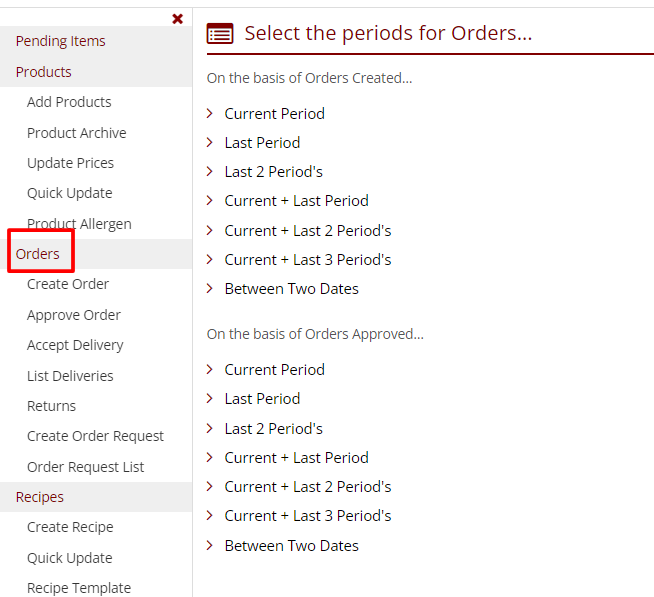
Task: Select the Recipes section header
Action: (x=39, y=497)
